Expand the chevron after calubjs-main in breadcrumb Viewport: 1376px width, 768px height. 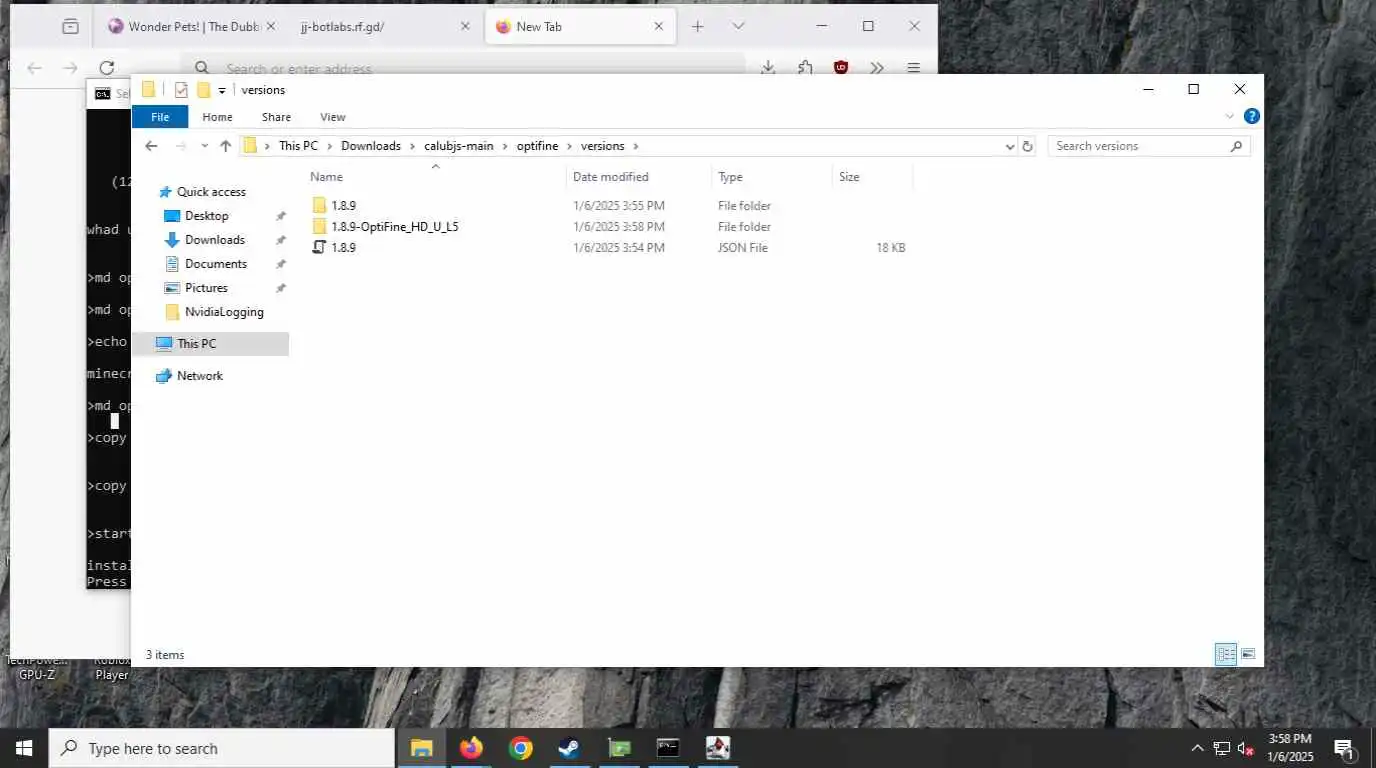(505, 146)
